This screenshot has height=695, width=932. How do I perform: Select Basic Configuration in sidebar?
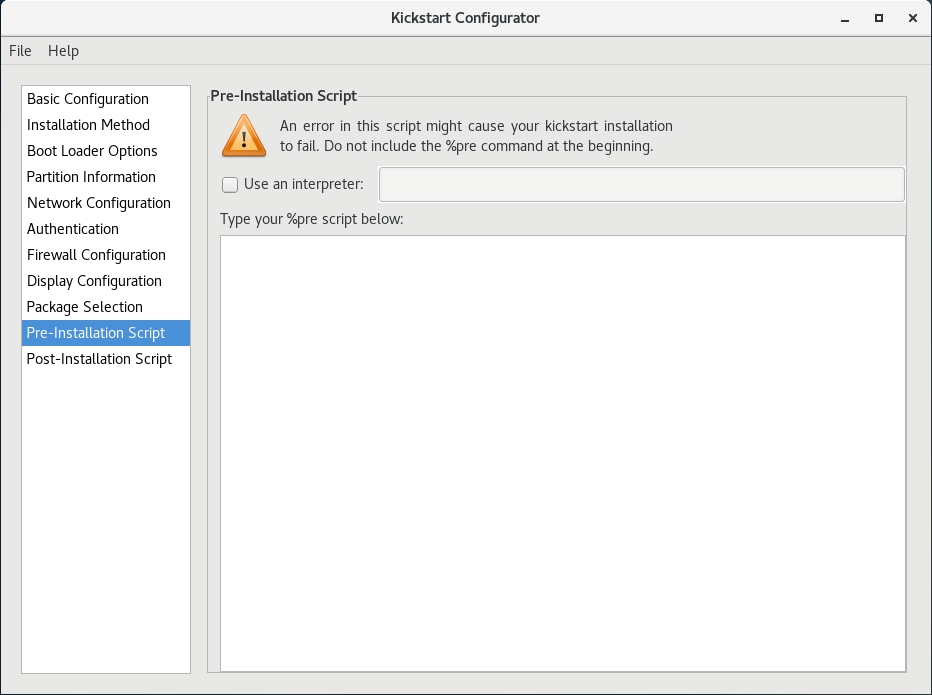[88, 99]
